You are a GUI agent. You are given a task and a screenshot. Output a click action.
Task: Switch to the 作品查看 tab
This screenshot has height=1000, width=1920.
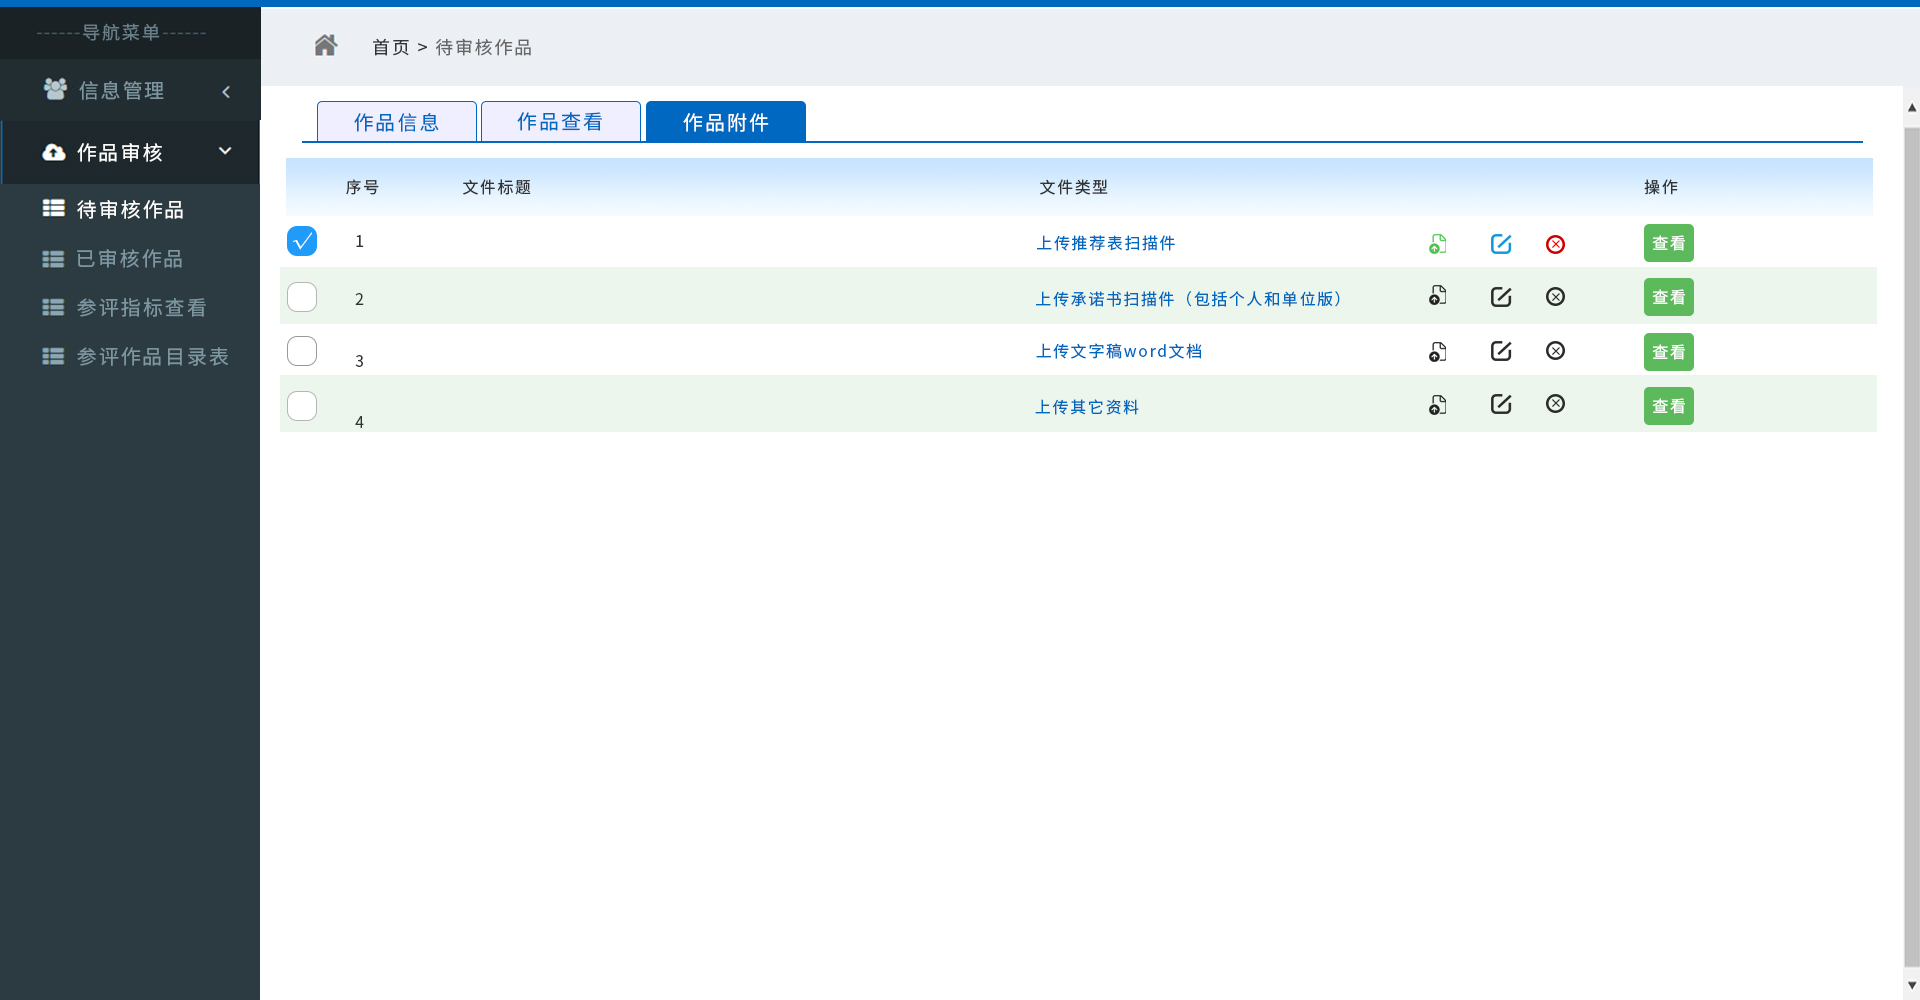coord(560,122)
